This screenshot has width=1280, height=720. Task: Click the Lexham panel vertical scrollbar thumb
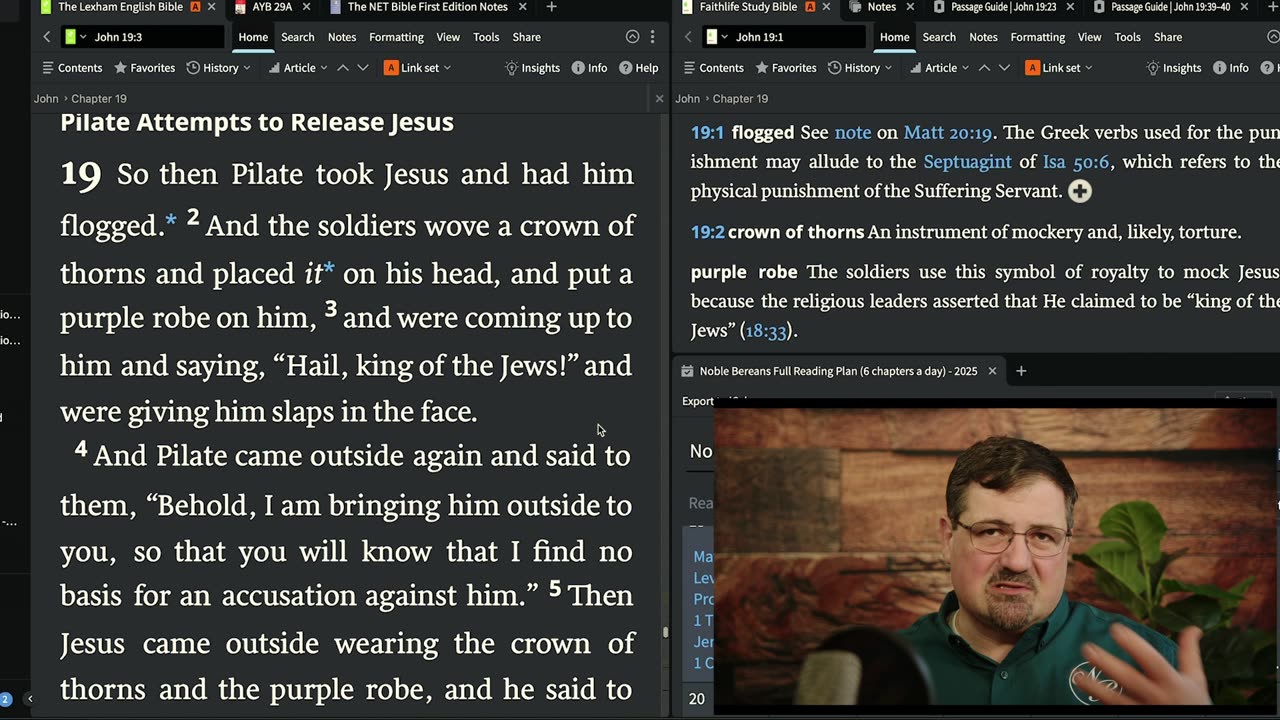tap(664, 632)
